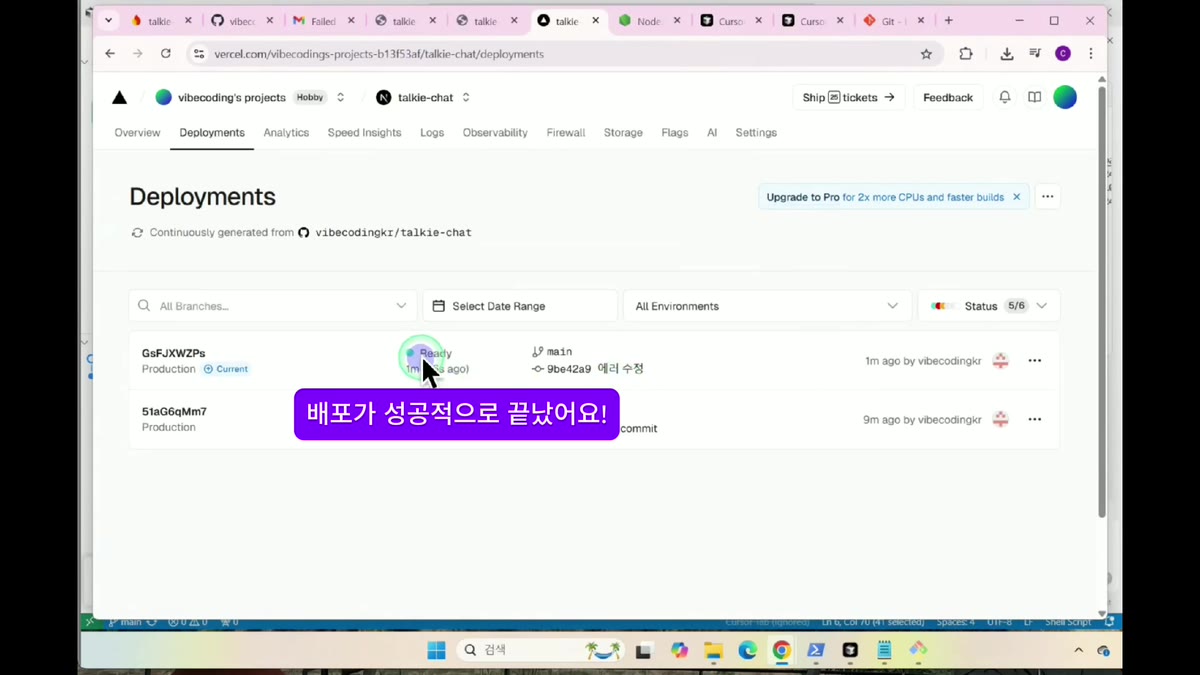
Task: Open the All Branches dropdown
Action: (273, 306)
